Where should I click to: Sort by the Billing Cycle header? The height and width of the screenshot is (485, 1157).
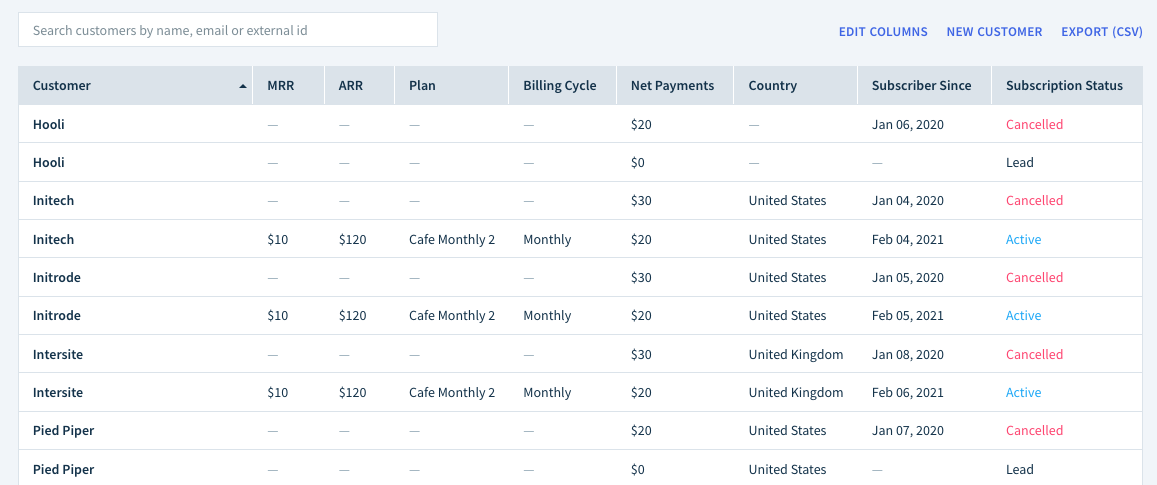tap(559, 86)
